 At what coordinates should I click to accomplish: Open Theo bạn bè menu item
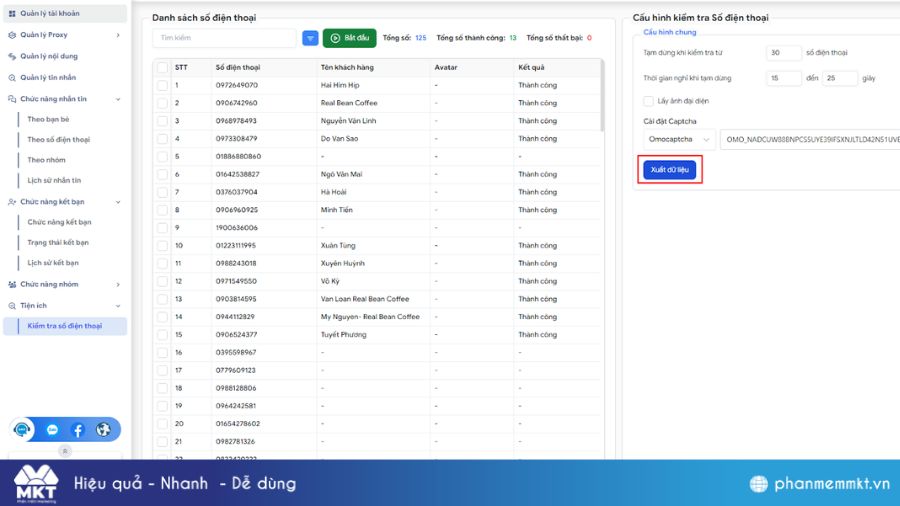click(x=48, y=119)
